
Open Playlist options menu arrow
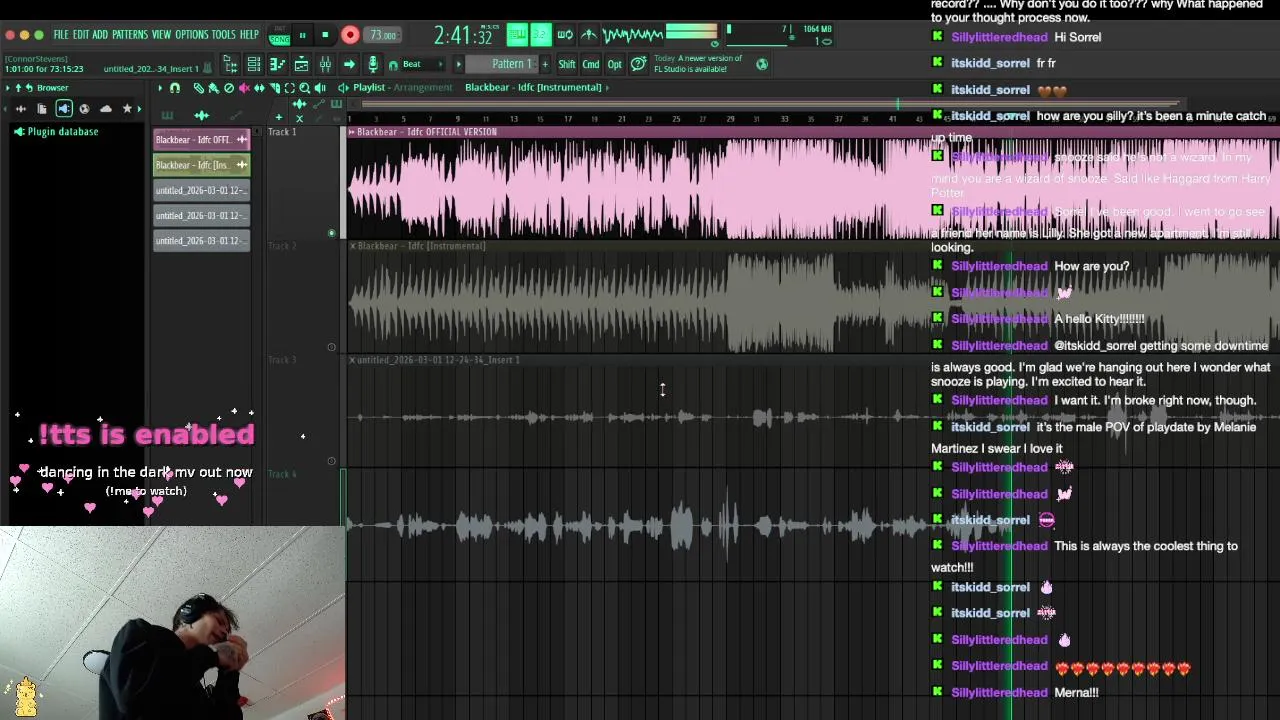[160, 88]
